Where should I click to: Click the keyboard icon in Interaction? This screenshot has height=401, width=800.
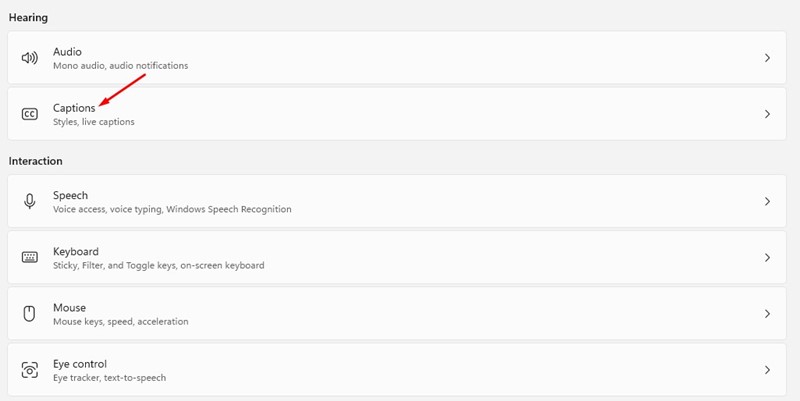pyautogui.click(x=30, y=257)
